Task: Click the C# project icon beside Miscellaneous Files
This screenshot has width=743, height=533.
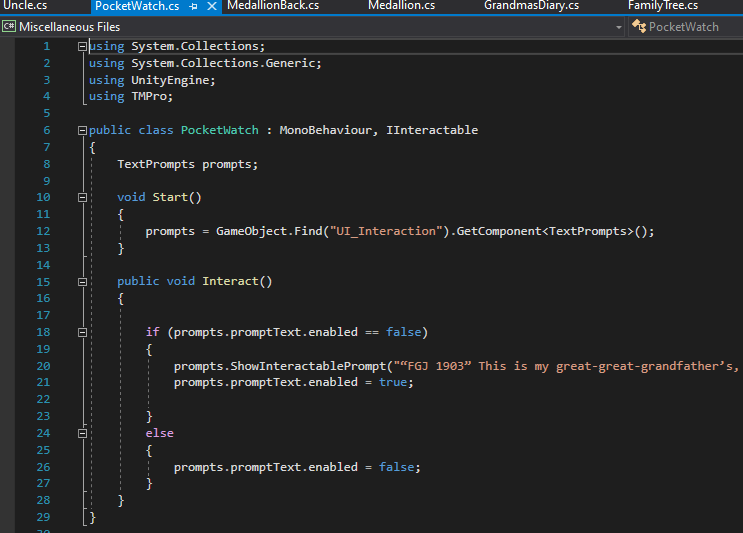Action: pos(9,27)
